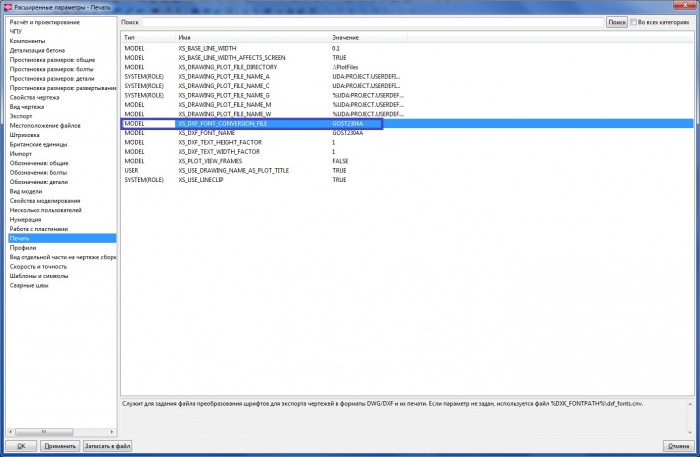
Task: Select category 'Штриховка'
Action: (x=25, y=135)
